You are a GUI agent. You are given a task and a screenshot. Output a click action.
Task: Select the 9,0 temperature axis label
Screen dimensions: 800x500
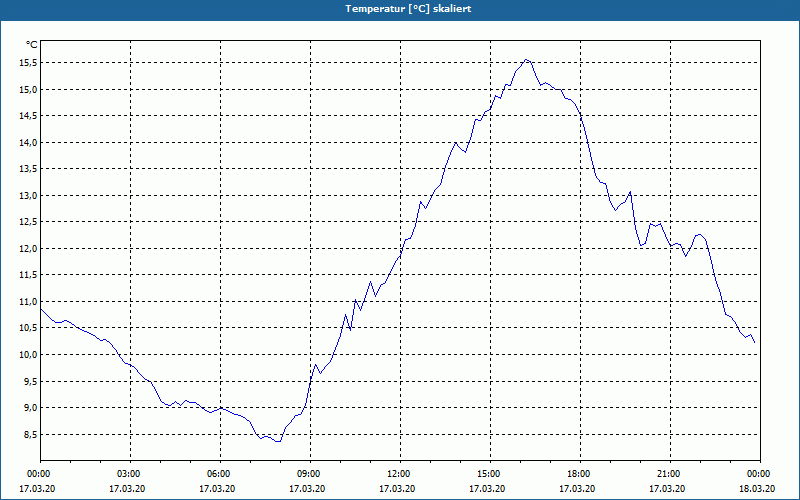click(x=30, y=408)
